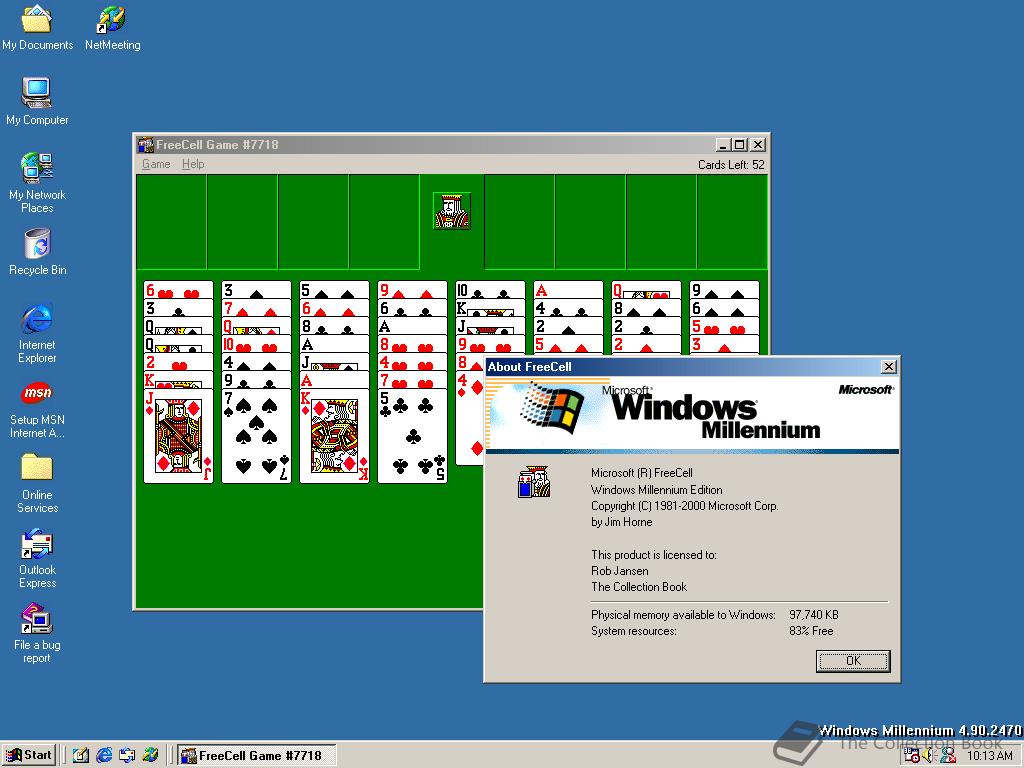The width and height of the screenshot is (1024, 768).
Task: Launch Internet Explorer from Quick Launch
Action: coord(104,755)
